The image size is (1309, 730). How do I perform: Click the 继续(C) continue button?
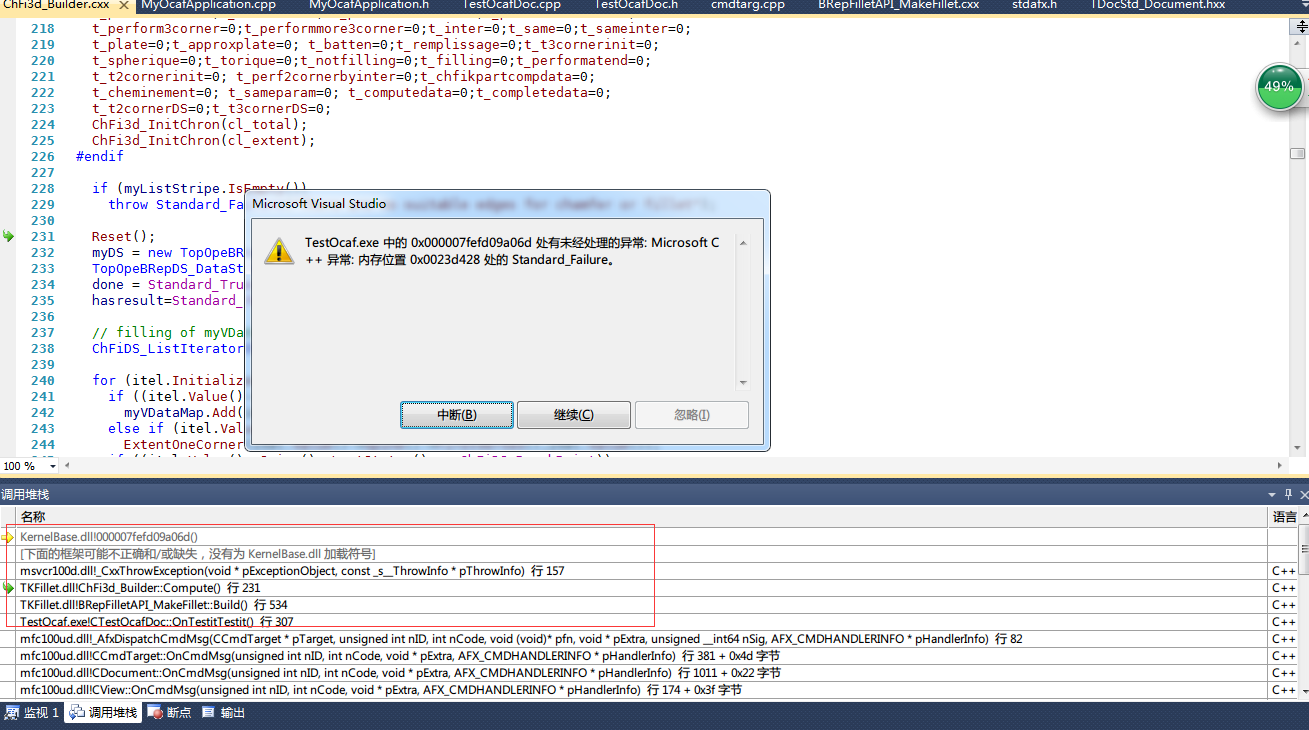click(574, 415)
